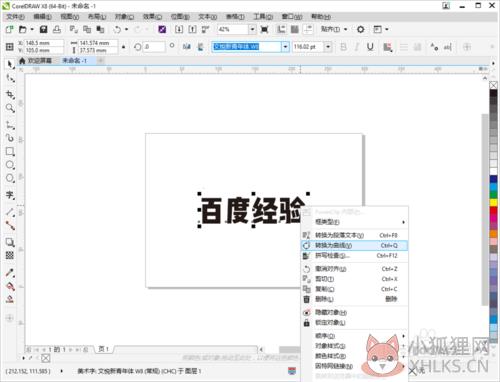This screenshot has width=500, height=382.
Task: Select the Parallel Dimension tool
Action: [x=10, y=212]
